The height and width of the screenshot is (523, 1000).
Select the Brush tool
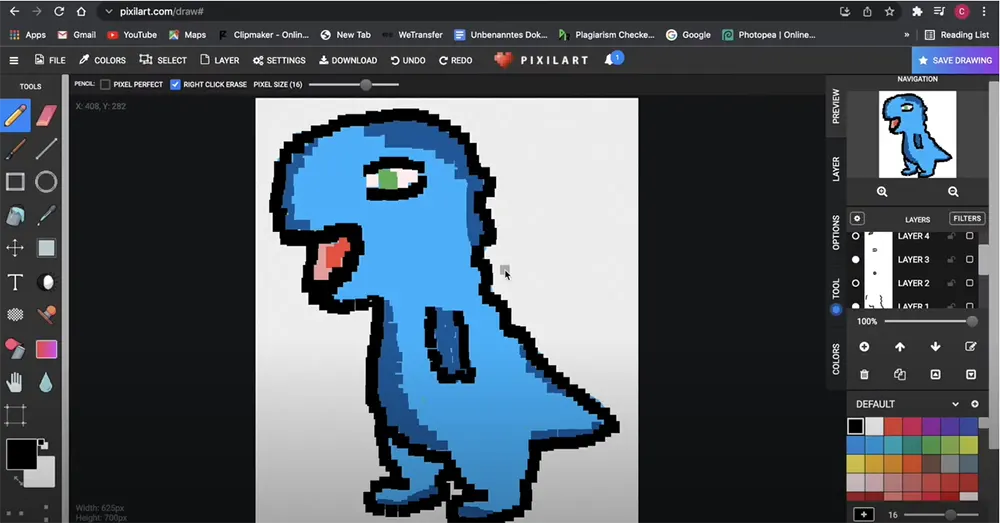(15, 149)
